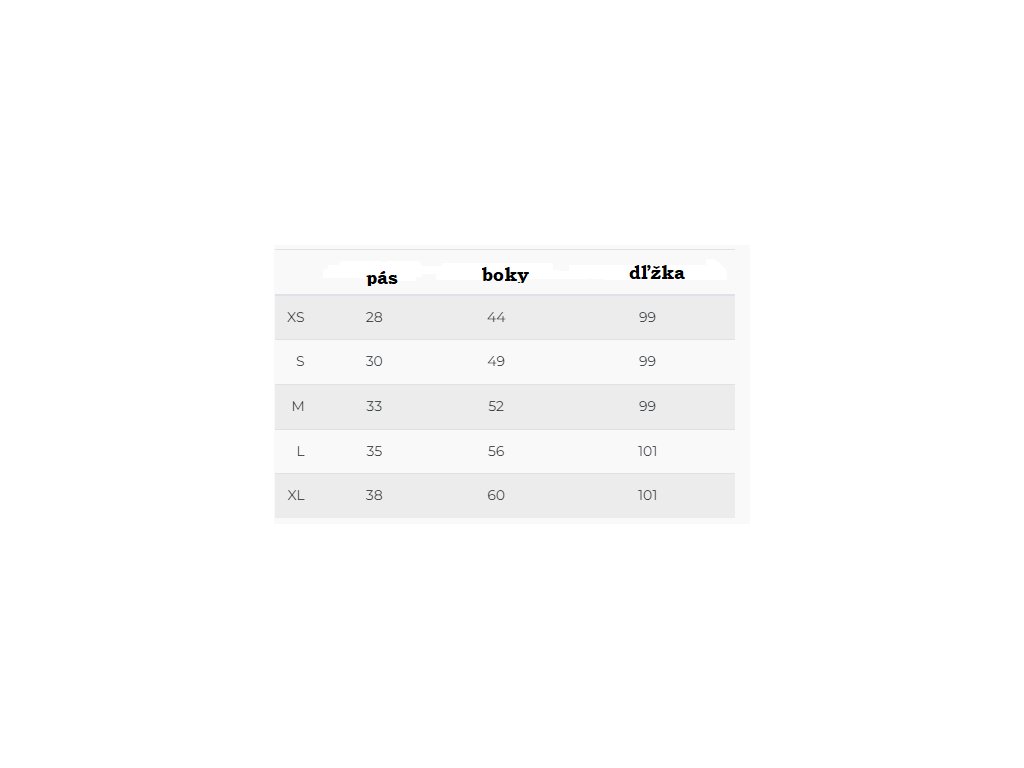Click waist value 33 for M
This screenshot has height=768, width=1024.
point(374,407)
